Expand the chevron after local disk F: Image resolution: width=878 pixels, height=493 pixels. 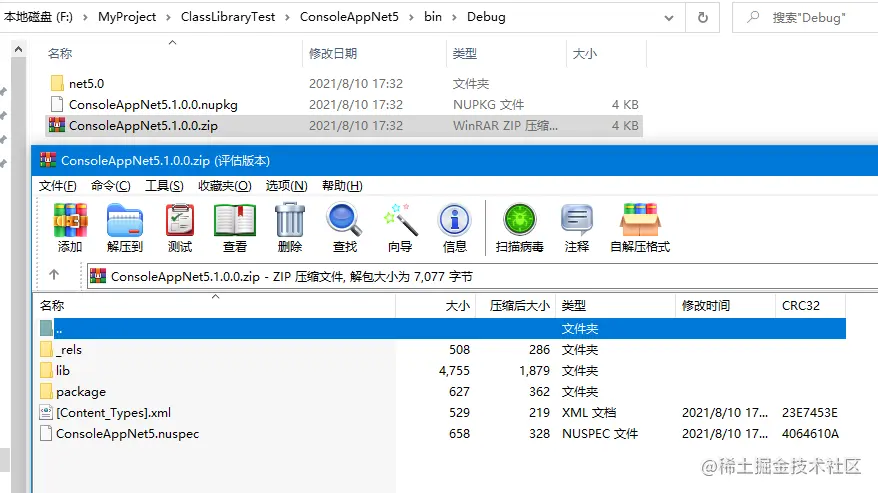[85, 17]
